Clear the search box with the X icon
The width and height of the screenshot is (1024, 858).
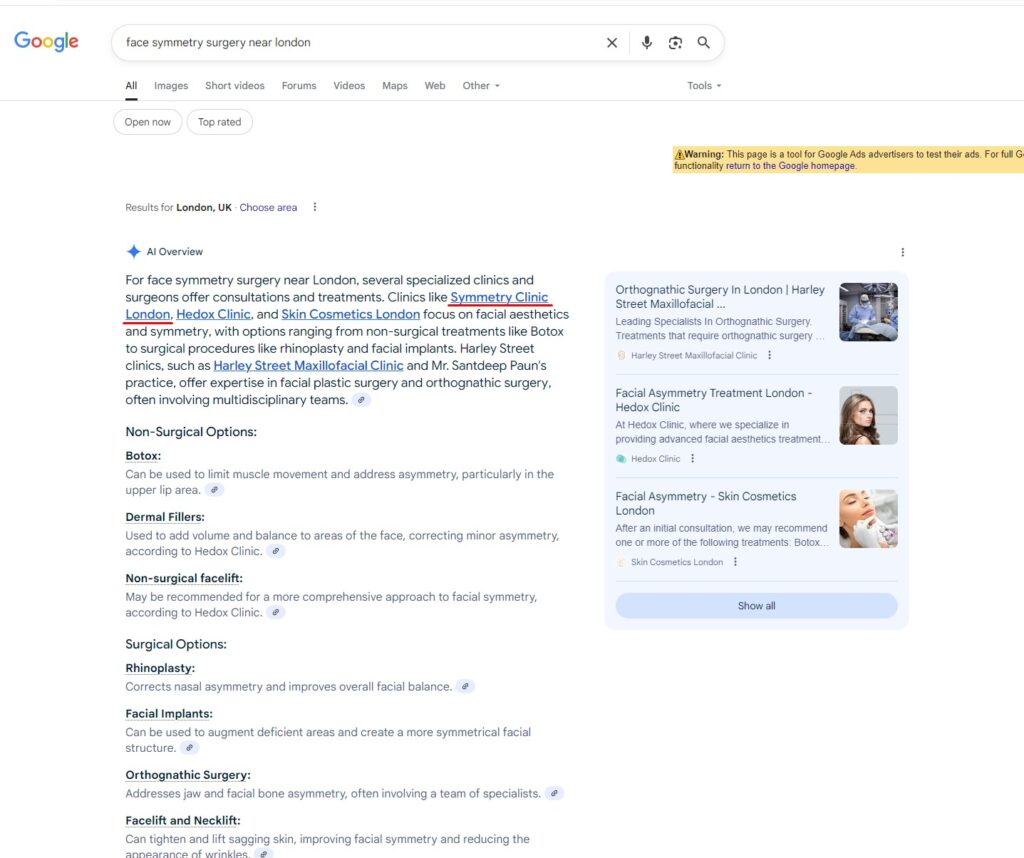tap(612, 42)
